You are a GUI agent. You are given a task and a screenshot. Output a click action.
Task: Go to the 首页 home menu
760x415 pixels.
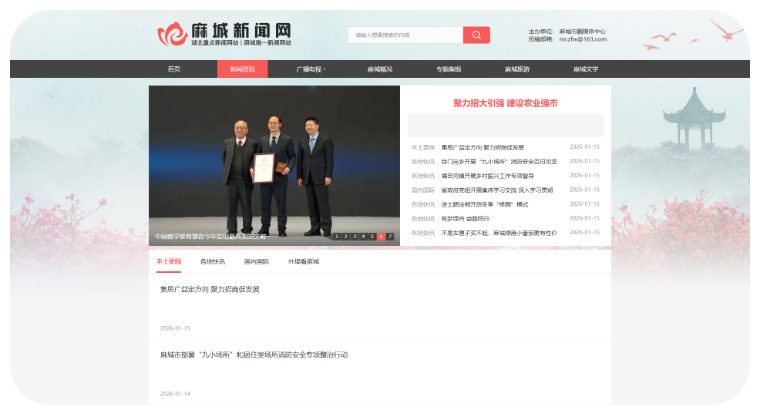174,69
